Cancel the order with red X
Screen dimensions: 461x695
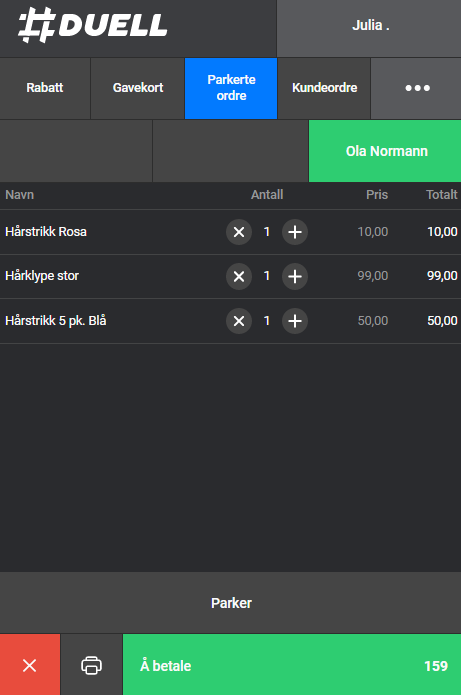pos(30,665)
